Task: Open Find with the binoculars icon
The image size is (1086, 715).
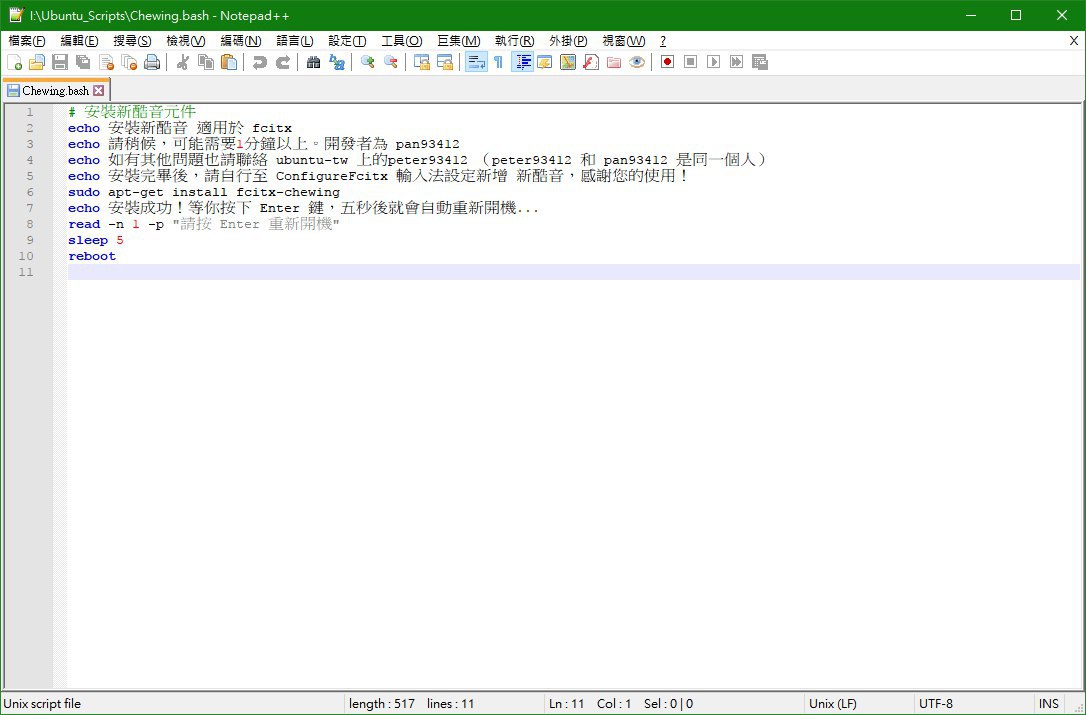Action: (x=313, y=62)
